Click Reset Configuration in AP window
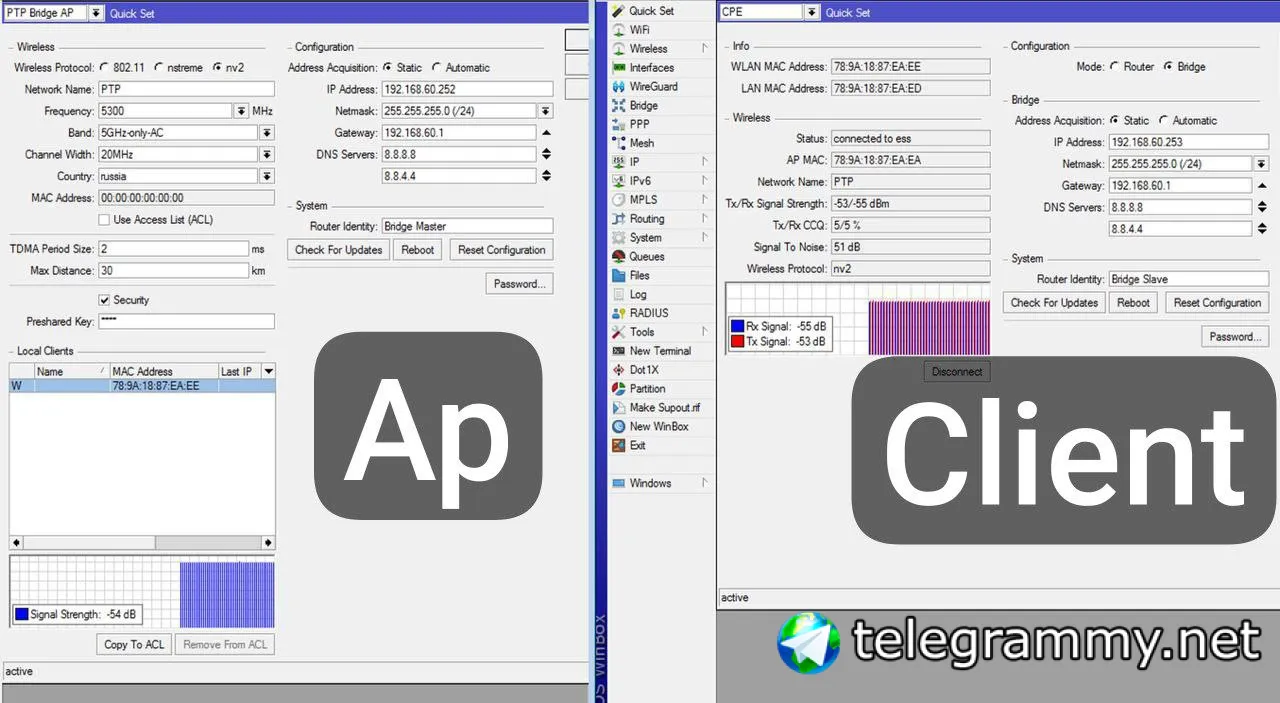Image resolution: width=1280 pixels, height=703 pixels. [x=502, y=250]
